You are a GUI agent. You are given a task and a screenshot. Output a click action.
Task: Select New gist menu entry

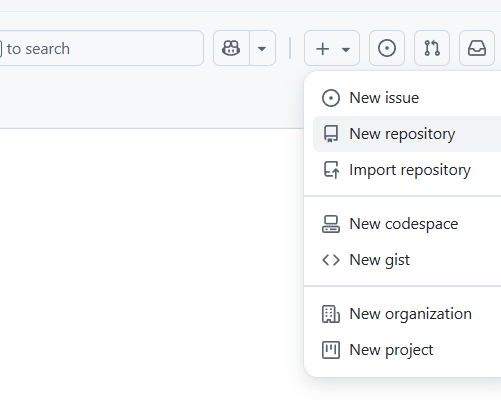click(x=407, y=260)
